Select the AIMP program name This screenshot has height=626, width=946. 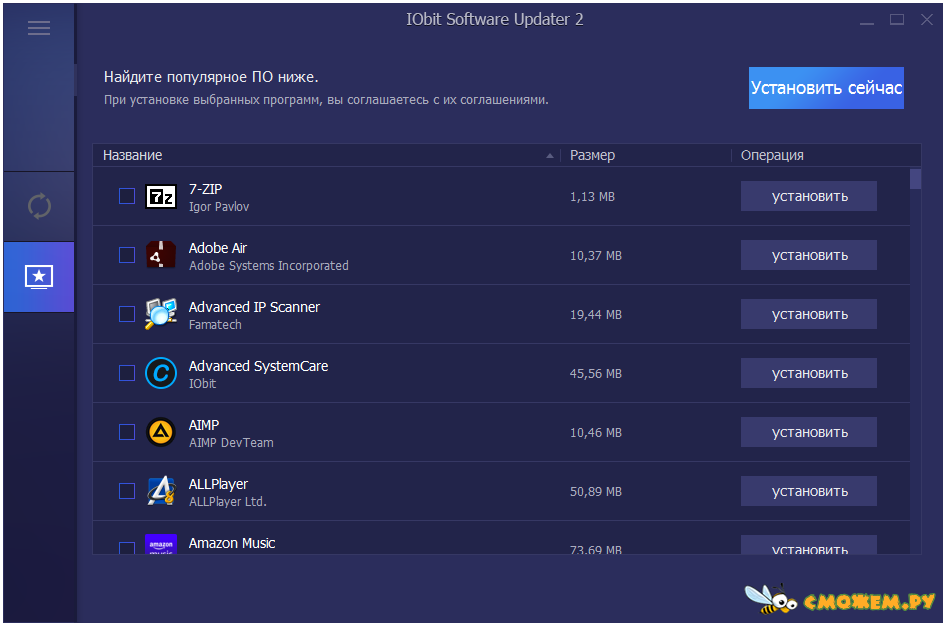(204, 425)
